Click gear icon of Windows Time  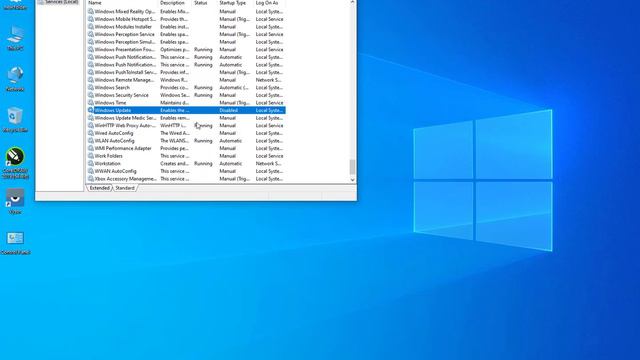pyautogui.click(x=91, y=102)
